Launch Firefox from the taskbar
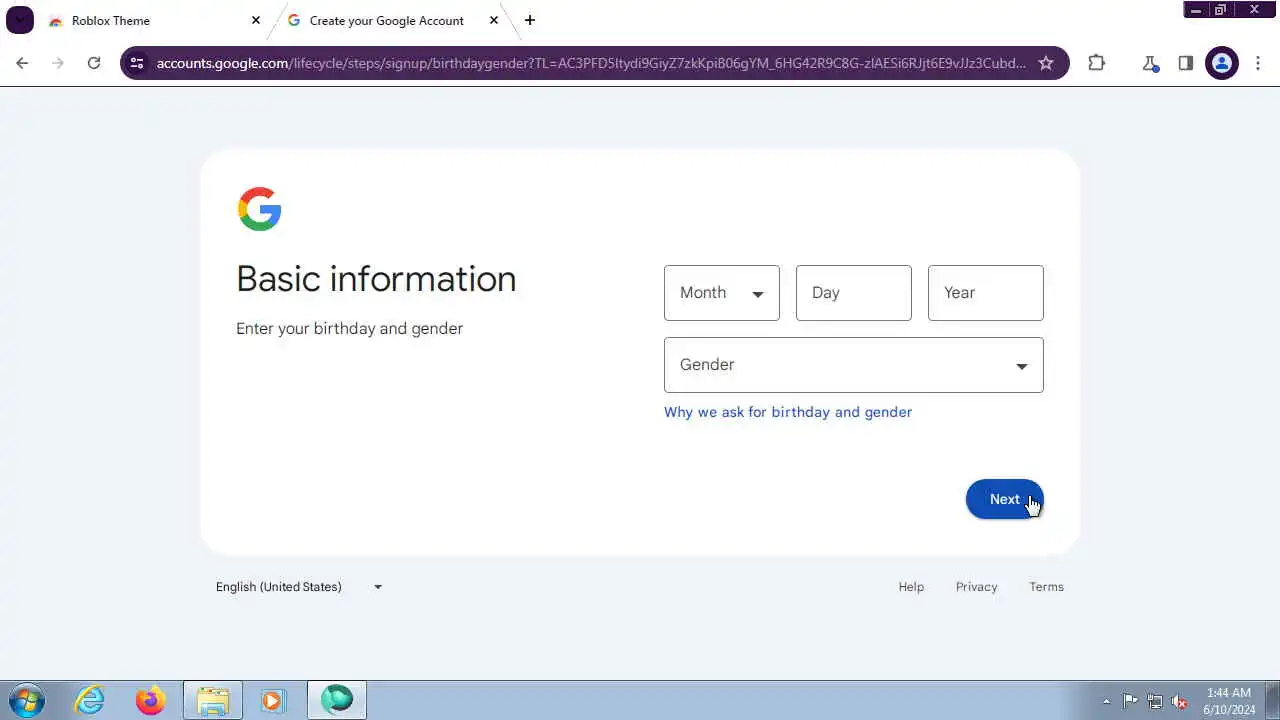 tap(151, 700)
